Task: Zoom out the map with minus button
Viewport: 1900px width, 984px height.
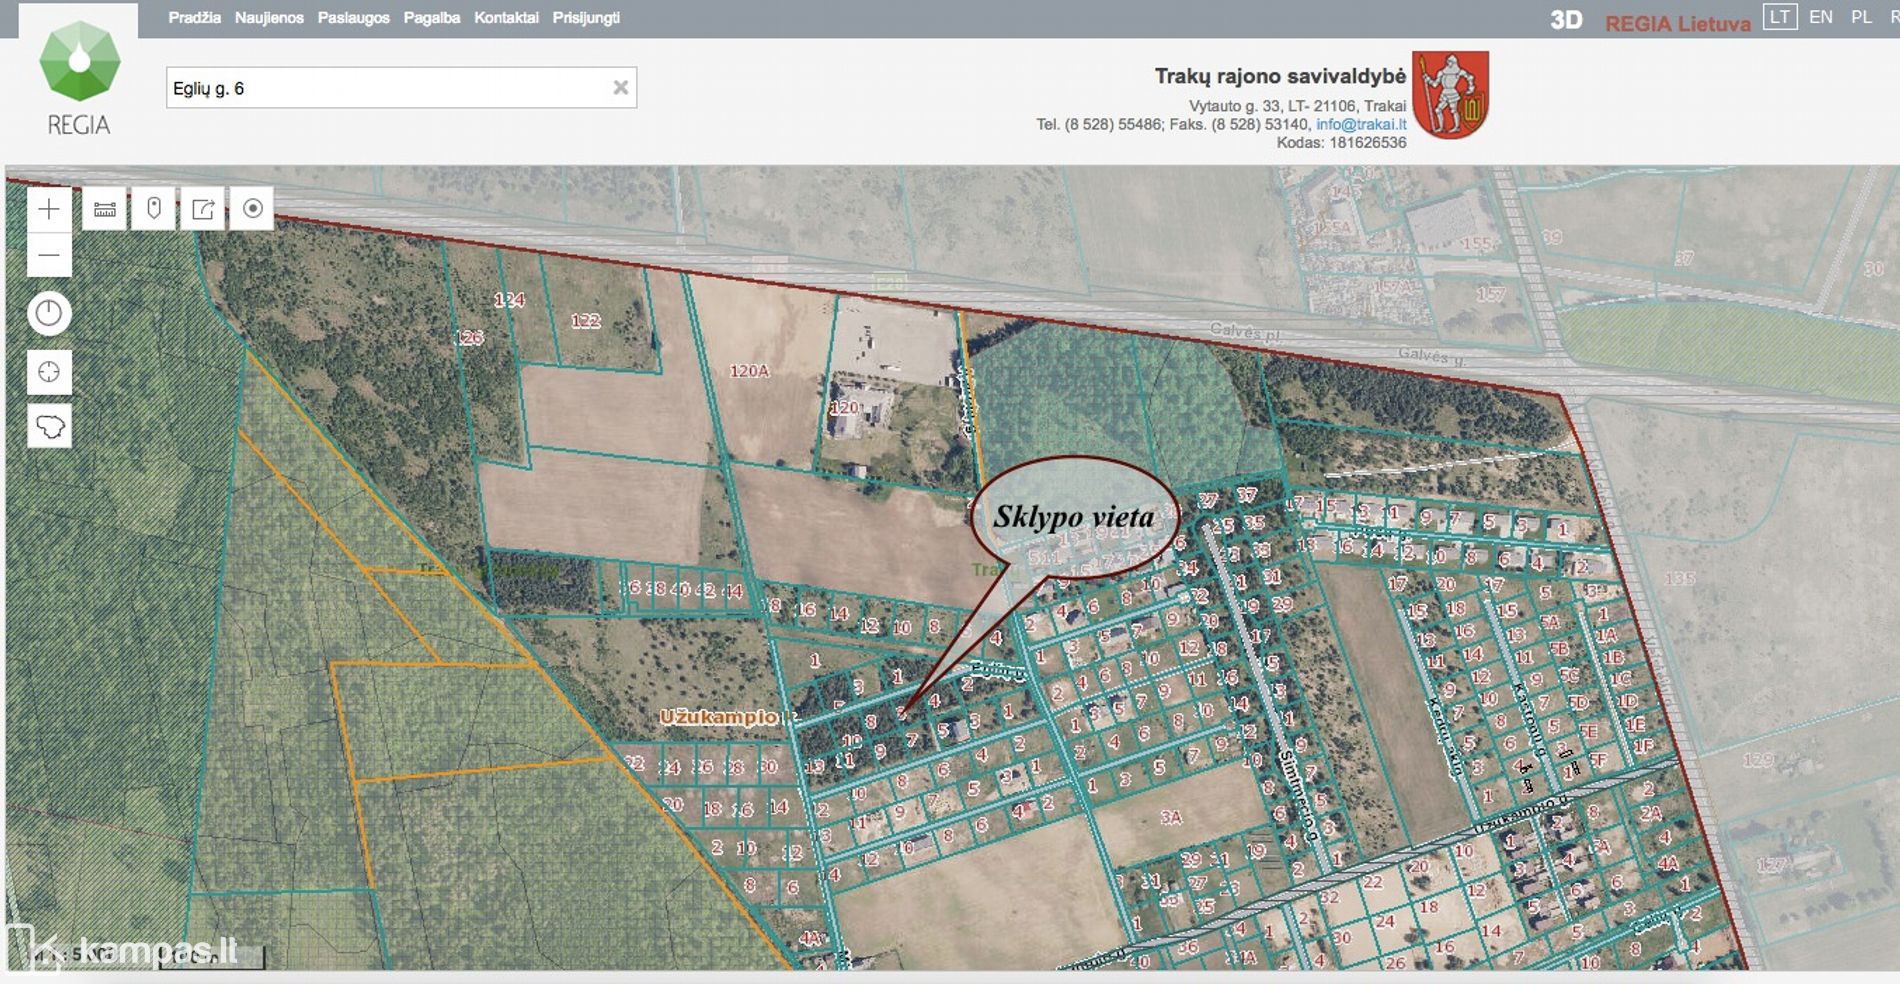Action: coord(48,255)
